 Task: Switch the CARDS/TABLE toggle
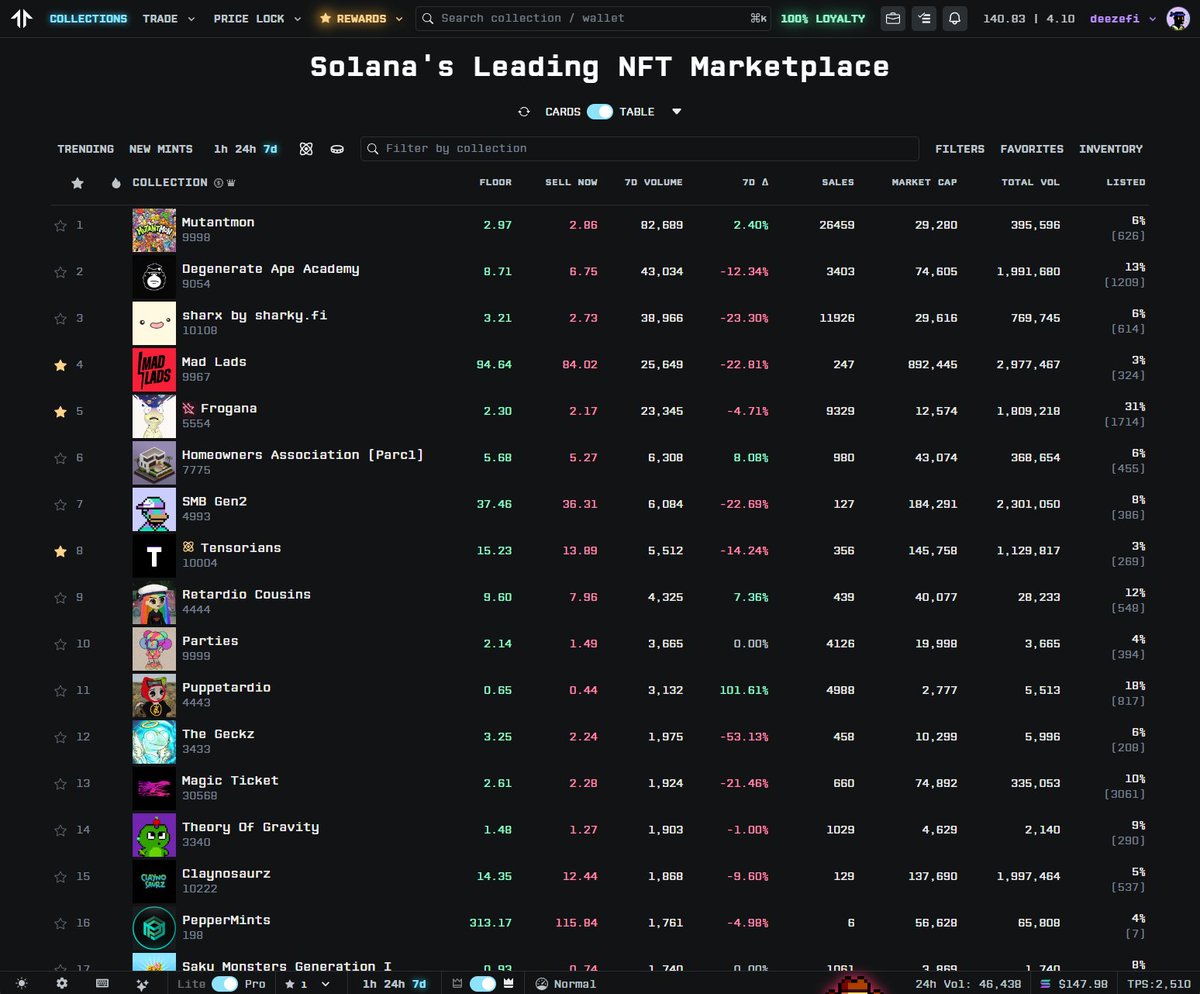pyautogui.click(x=600, y=112)
